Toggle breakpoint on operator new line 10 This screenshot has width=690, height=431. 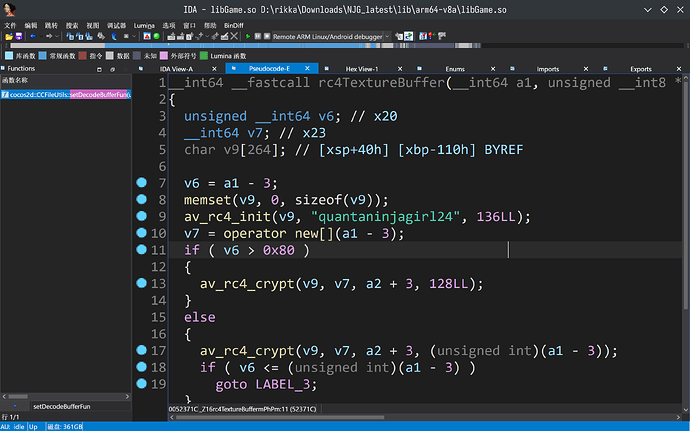pyautogui.click(x=141, y=232)
